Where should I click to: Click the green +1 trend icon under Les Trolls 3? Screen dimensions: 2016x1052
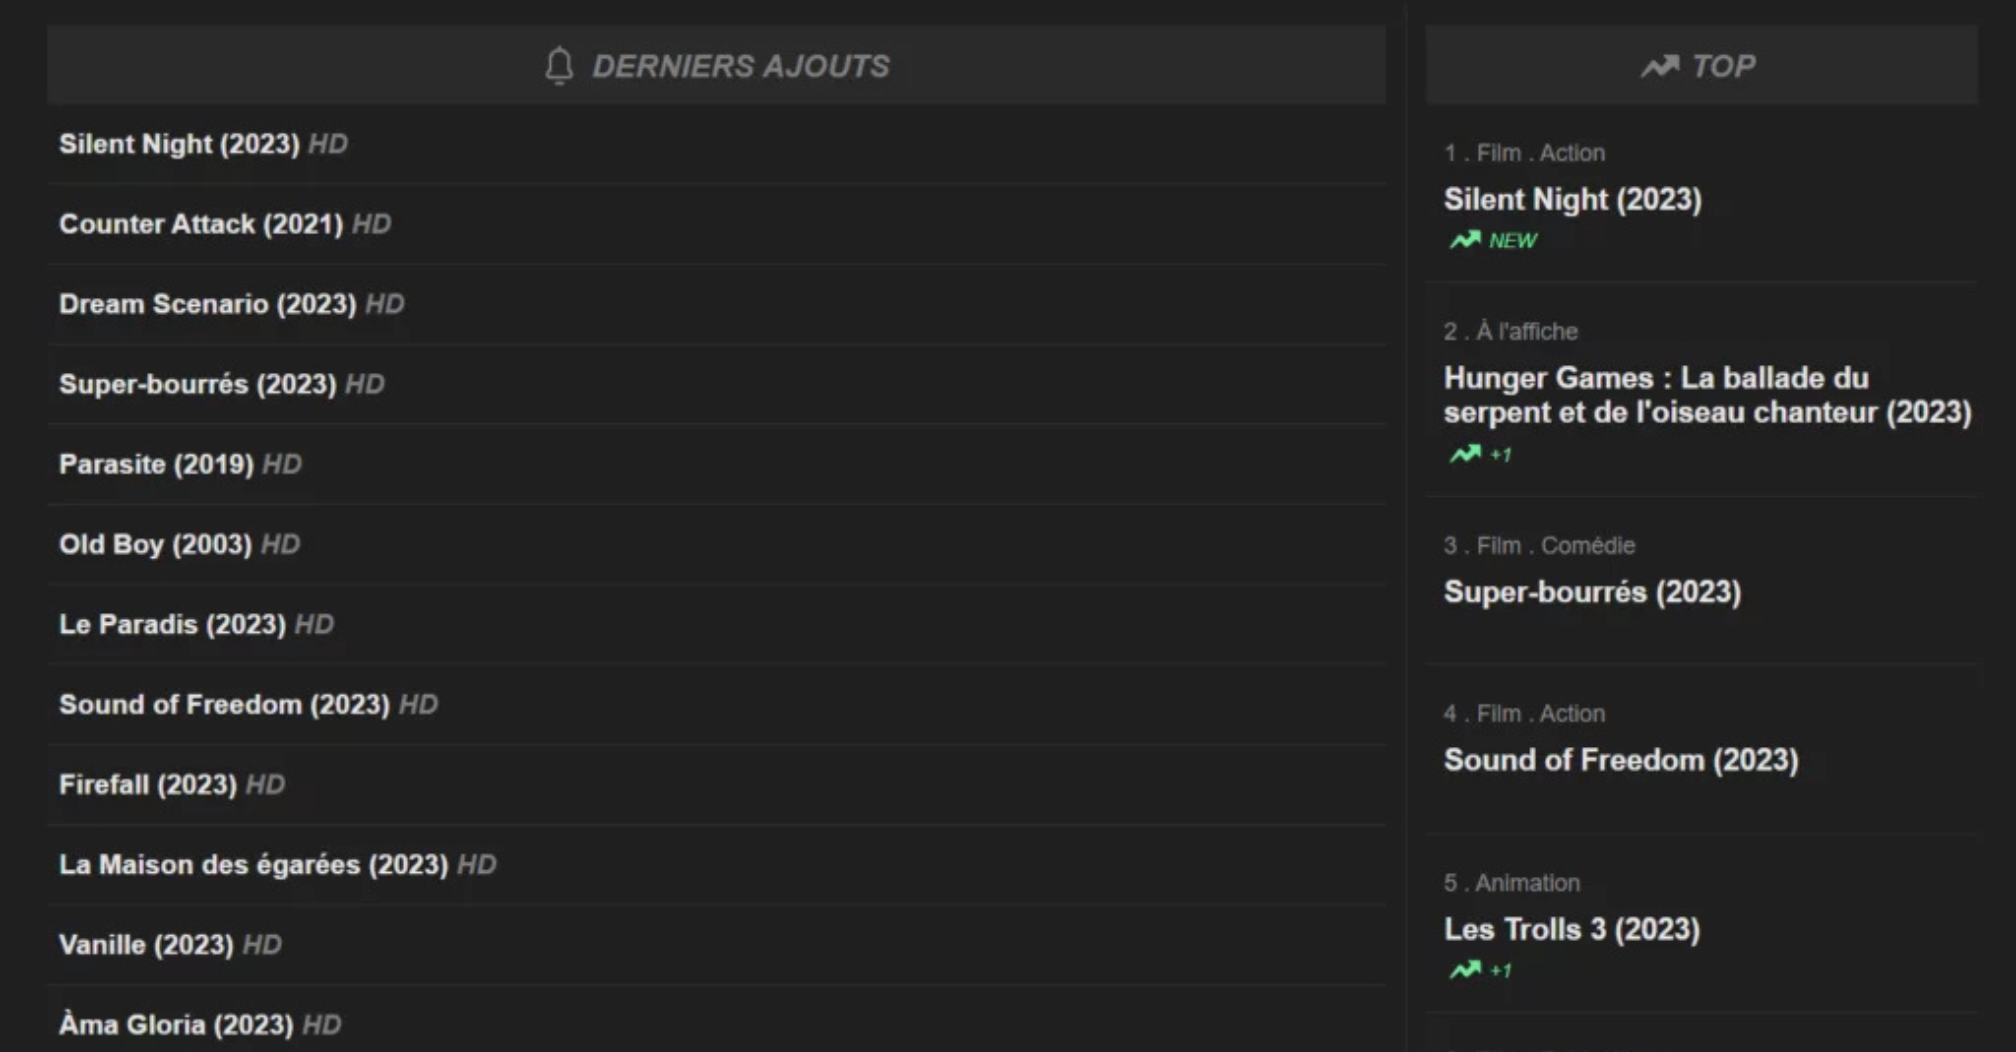1465,970
